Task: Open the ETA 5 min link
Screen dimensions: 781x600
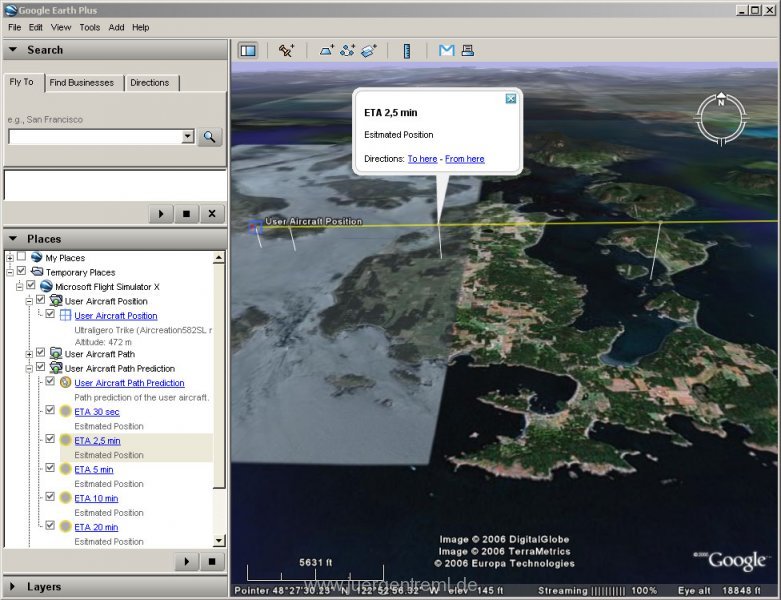Action: click(94, 470)
